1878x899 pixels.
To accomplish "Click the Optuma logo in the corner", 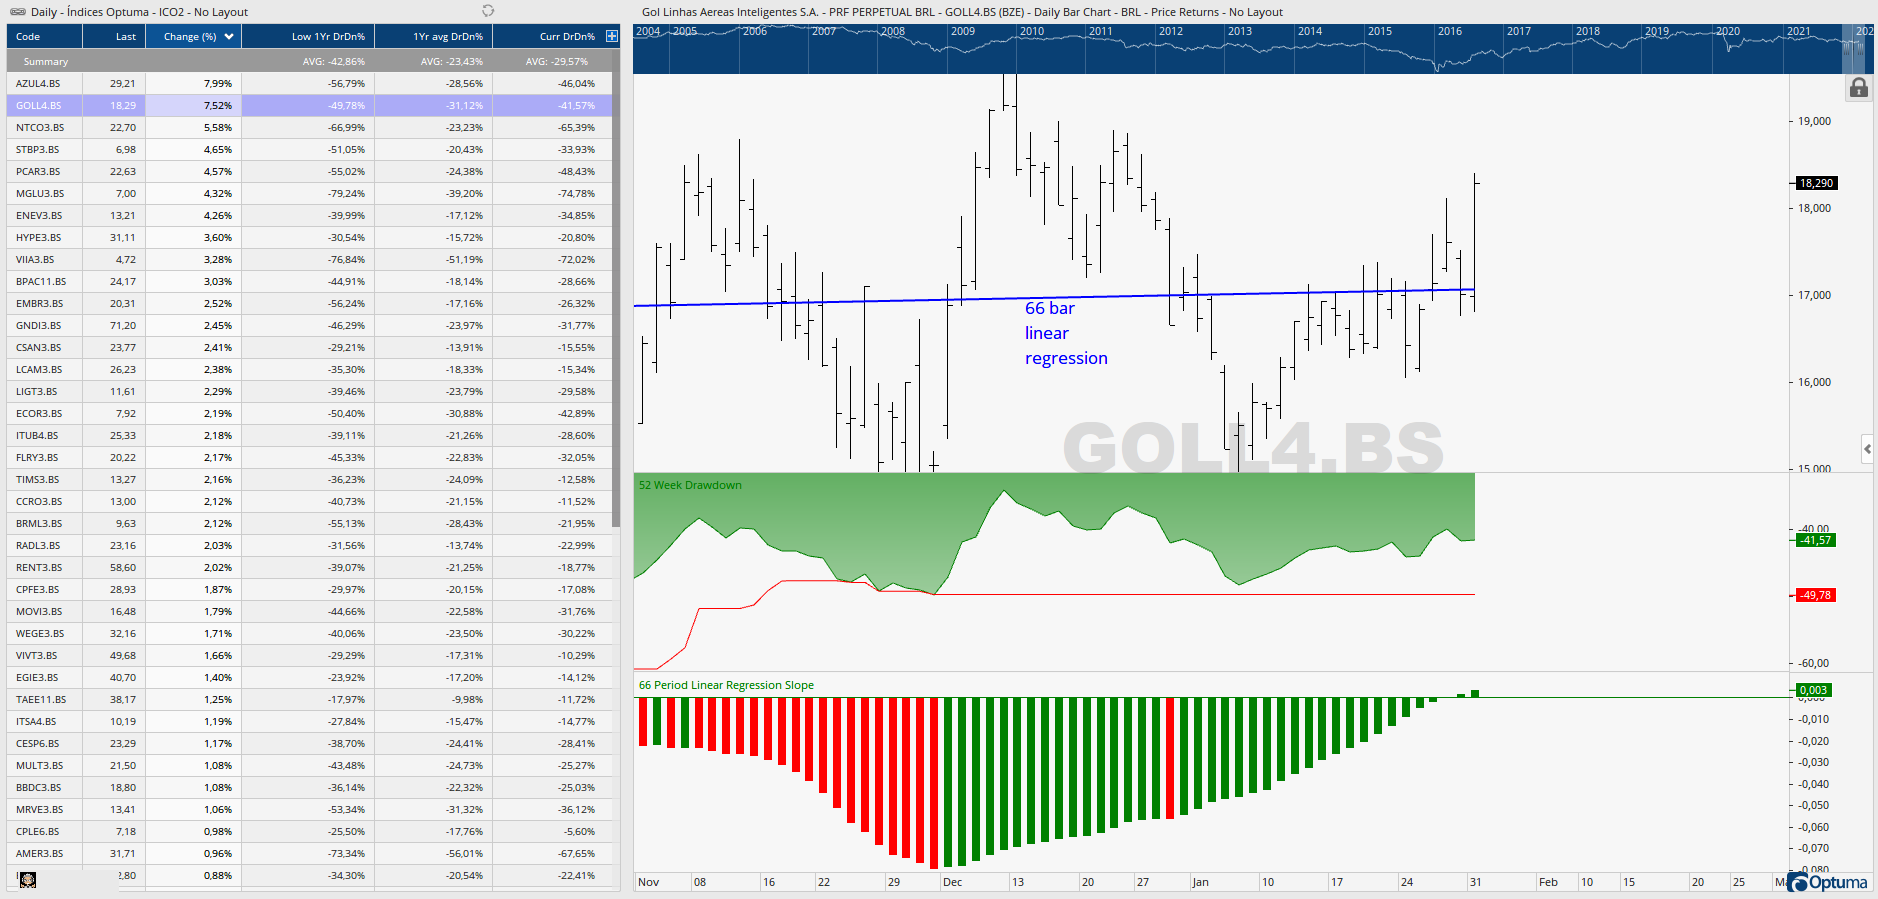I will point(1827,882).
